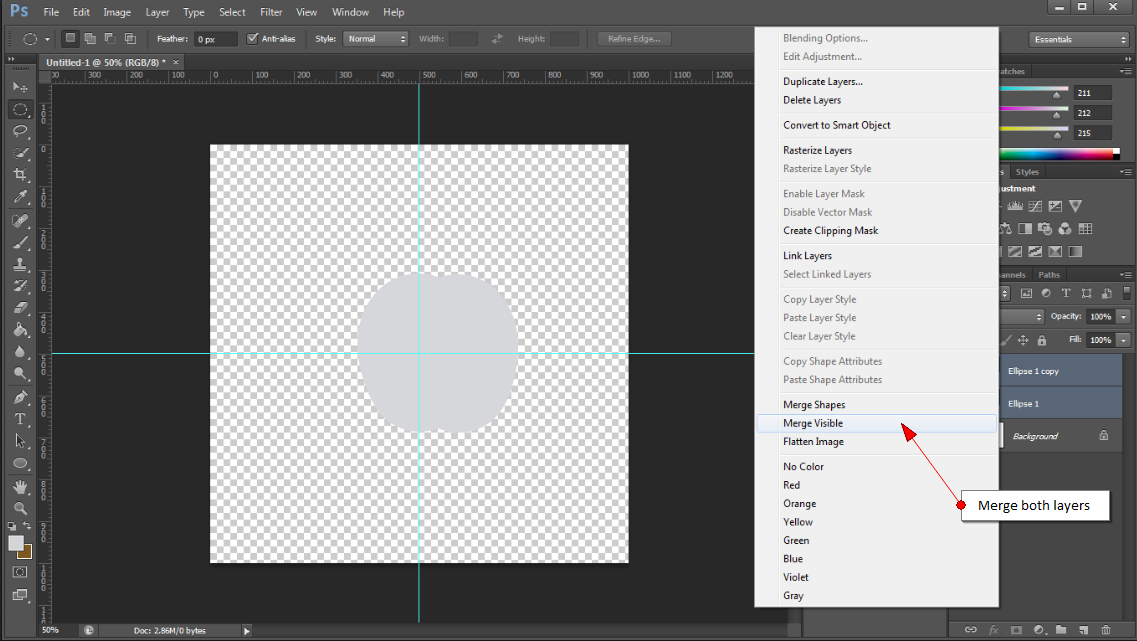The width and height of the screenshot is (1137, 641).
Task: Open the Style dropdown showing Normal
Action: tap(375, 38)
